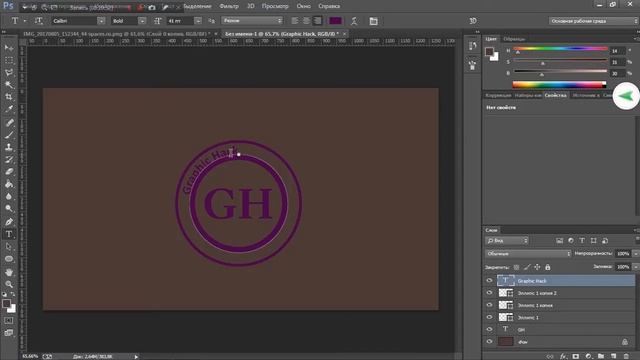640x360 pixels.
Task: Select the Hand tool
Action: [9, 272]
